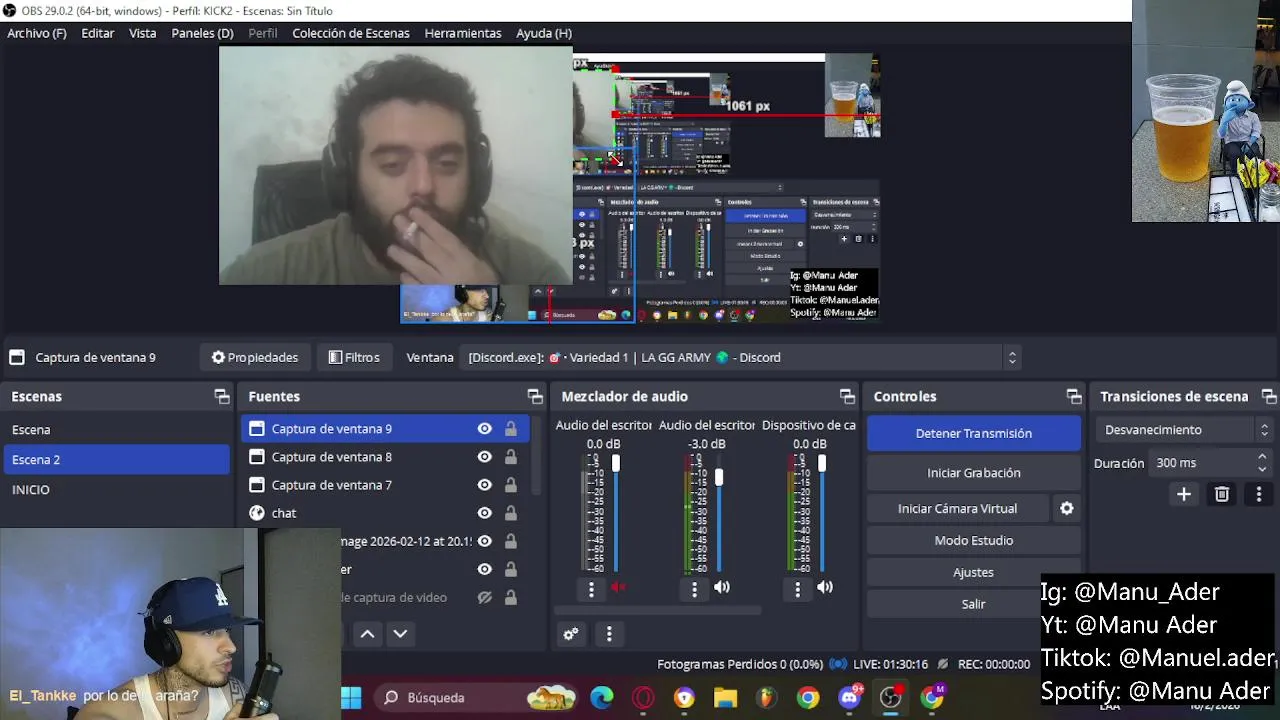Lock the Captura de ventana 7 source
The height and width of the screenshot is (720, 1280).
point(511,485)
